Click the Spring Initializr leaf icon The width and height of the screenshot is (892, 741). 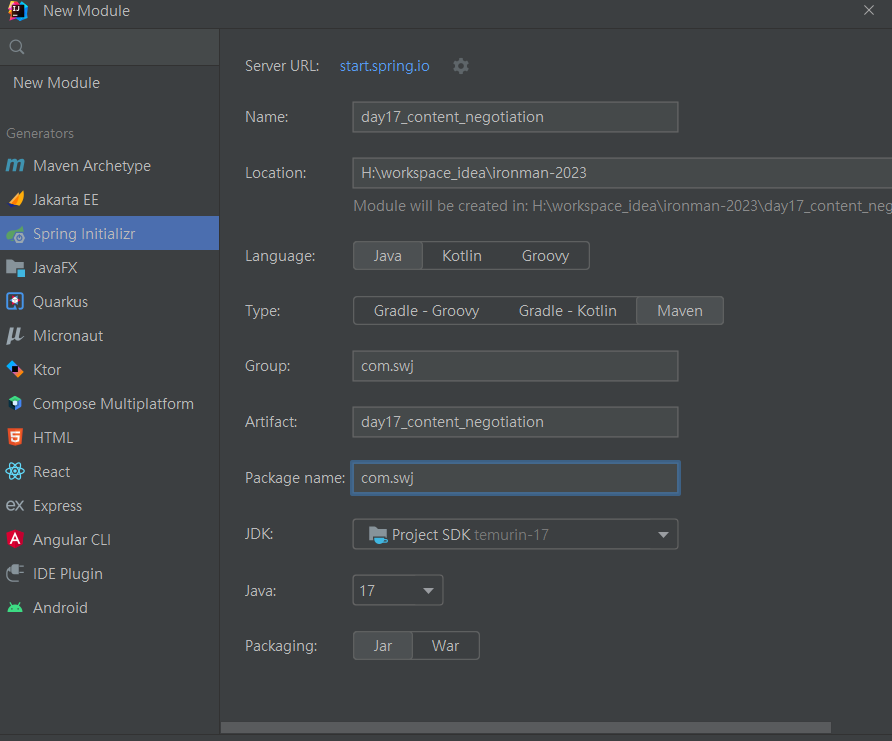(15, 234)
